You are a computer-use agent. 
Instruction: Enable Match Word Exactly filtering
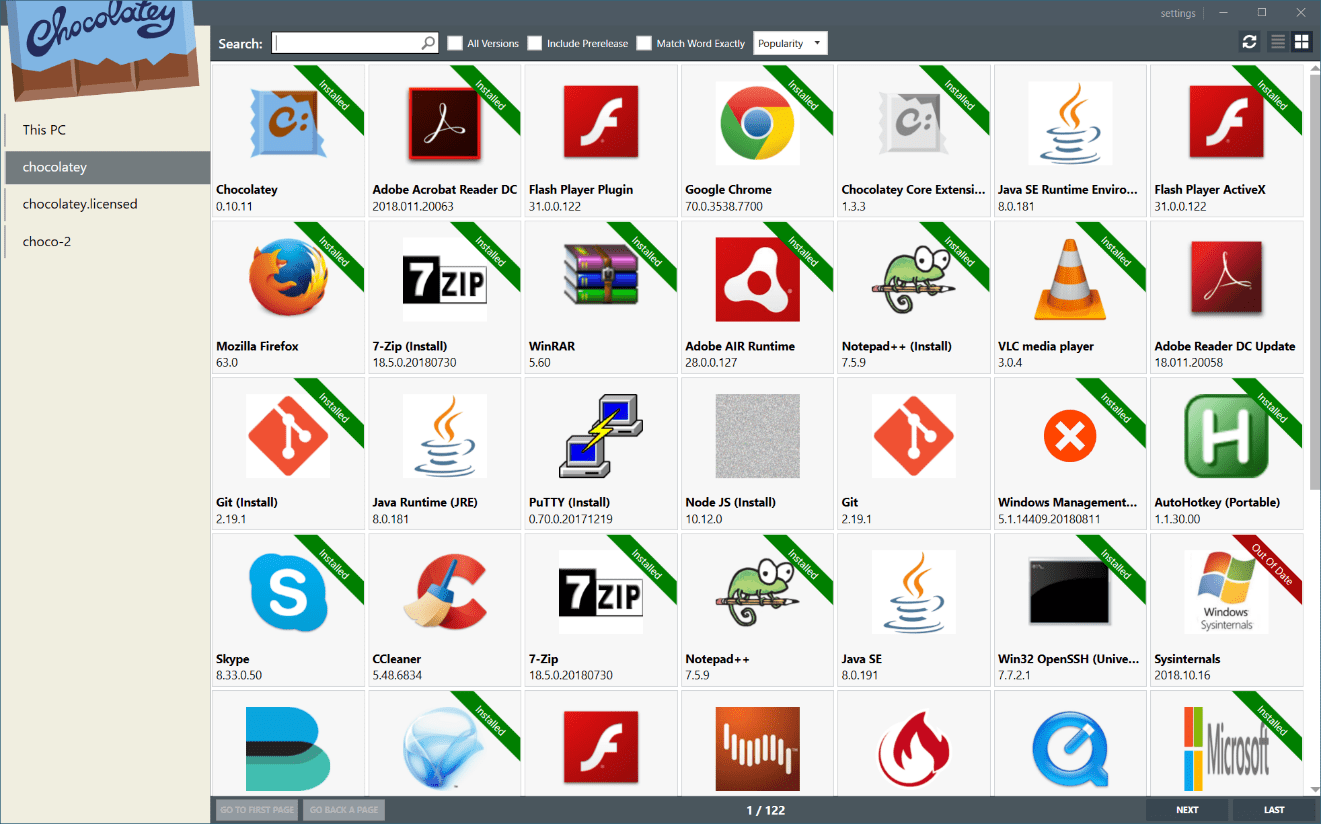pyautogui.click(x=644, y=43)
